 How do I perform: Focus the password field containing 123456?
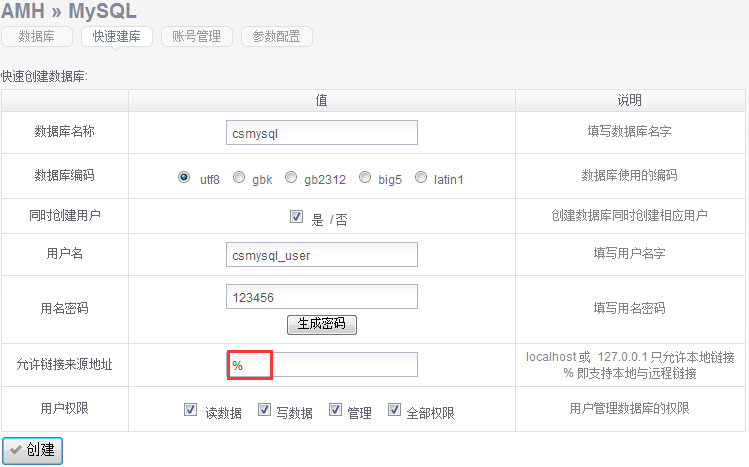[321, 297]
